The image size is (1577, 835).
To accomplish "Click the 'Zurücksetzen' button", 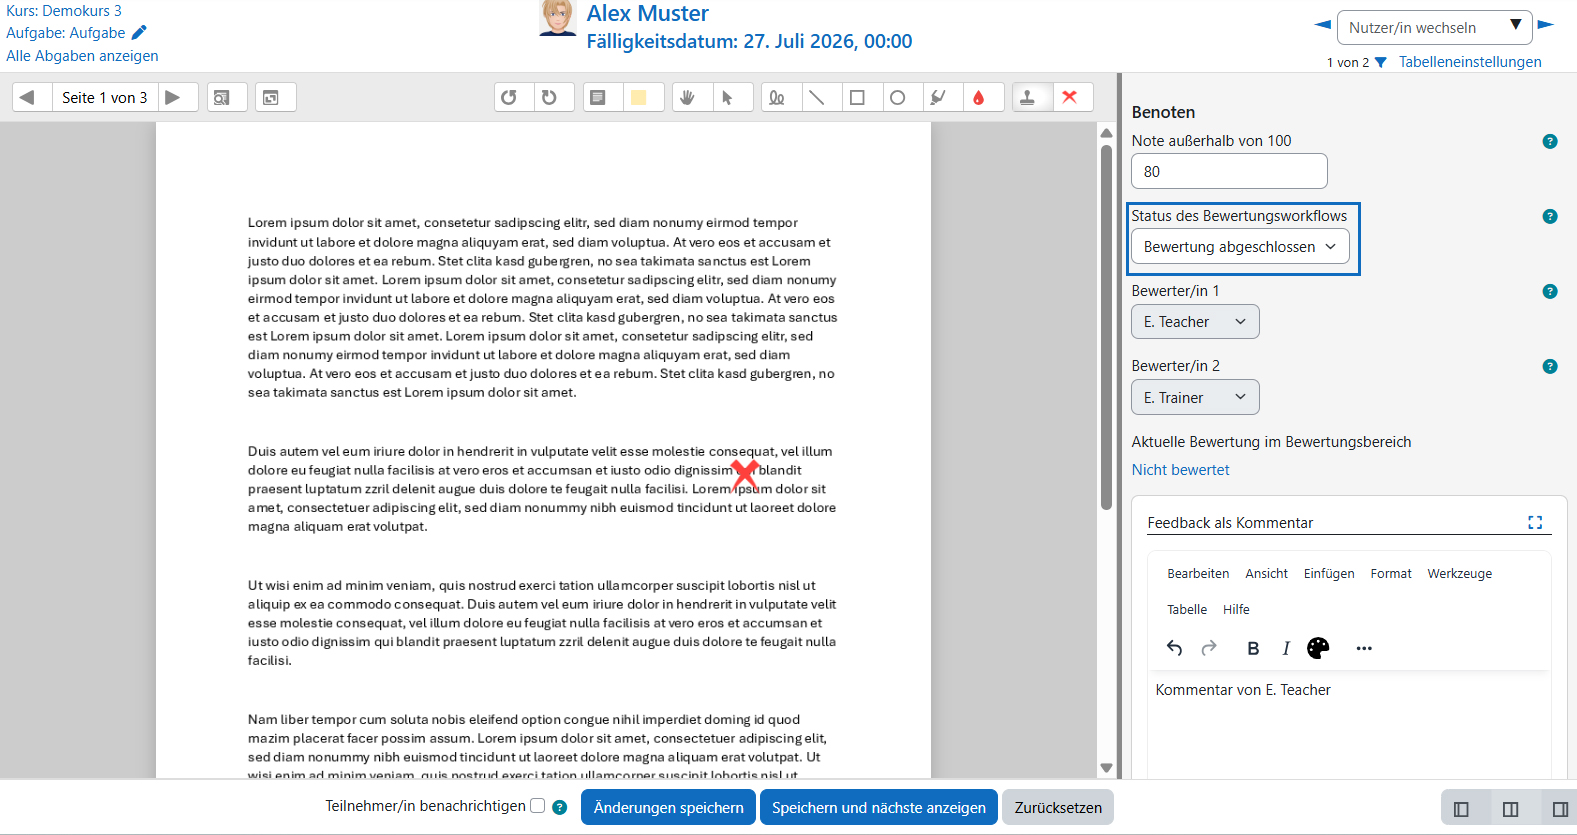I will pos(1058,807).
